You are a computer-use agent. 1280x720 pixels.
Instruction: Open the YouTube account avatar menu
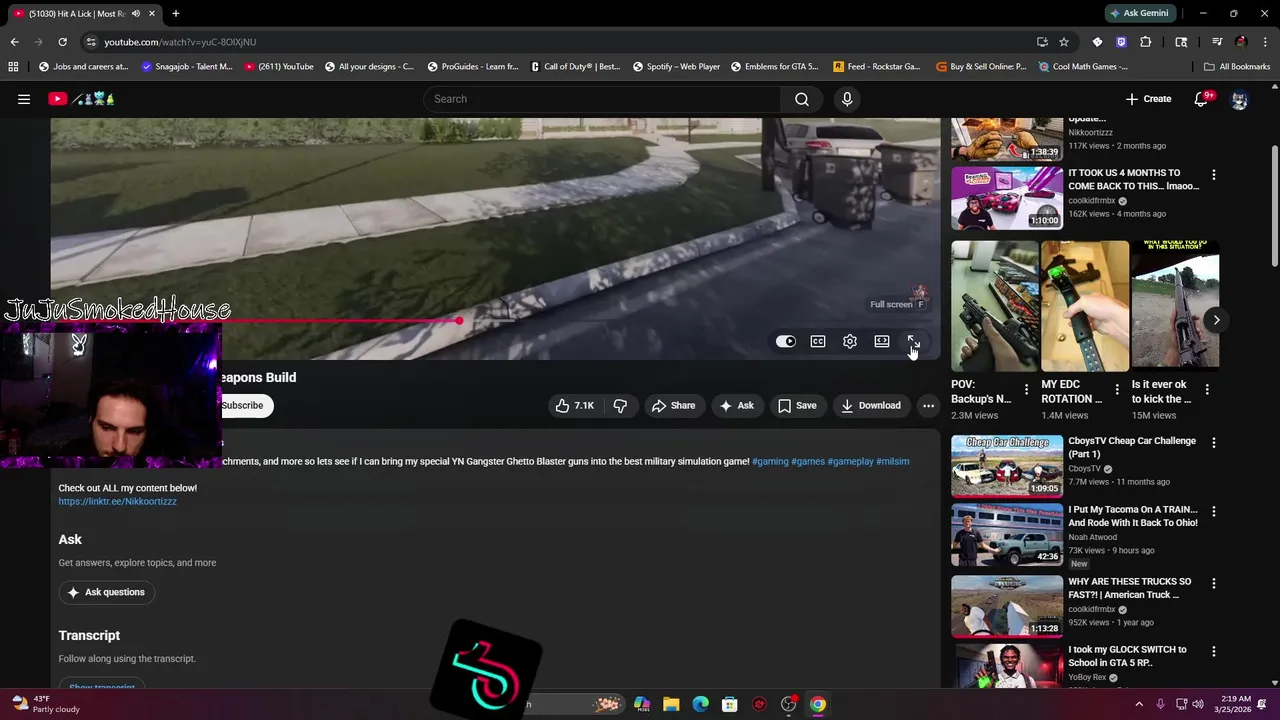tap(1239, 99)
